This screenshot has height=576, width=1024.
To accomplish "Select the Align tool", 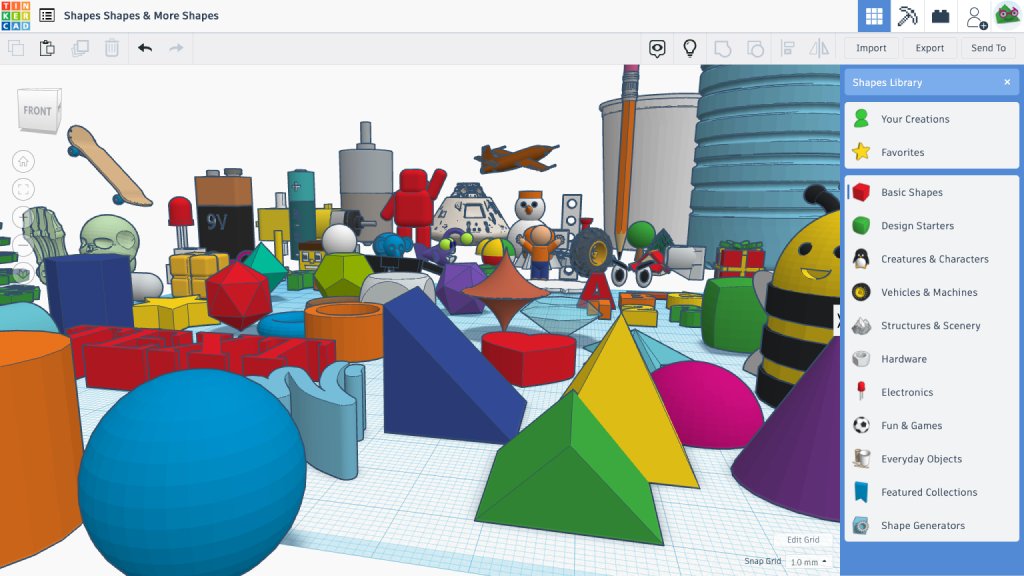I will tap(786, 47).
